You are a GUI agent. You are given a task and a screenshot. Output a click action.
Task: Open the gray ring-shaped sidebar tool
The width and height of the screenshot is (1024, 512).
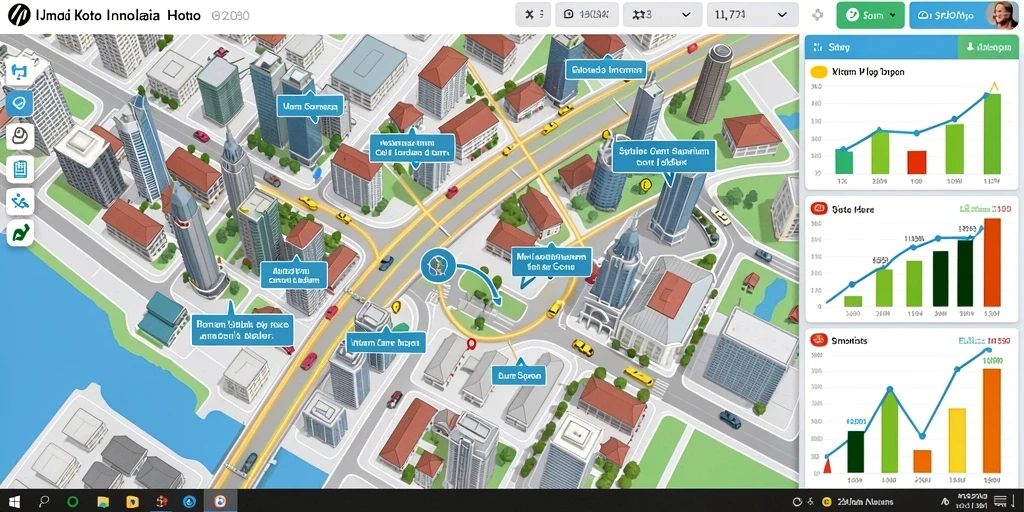(20, 136)
